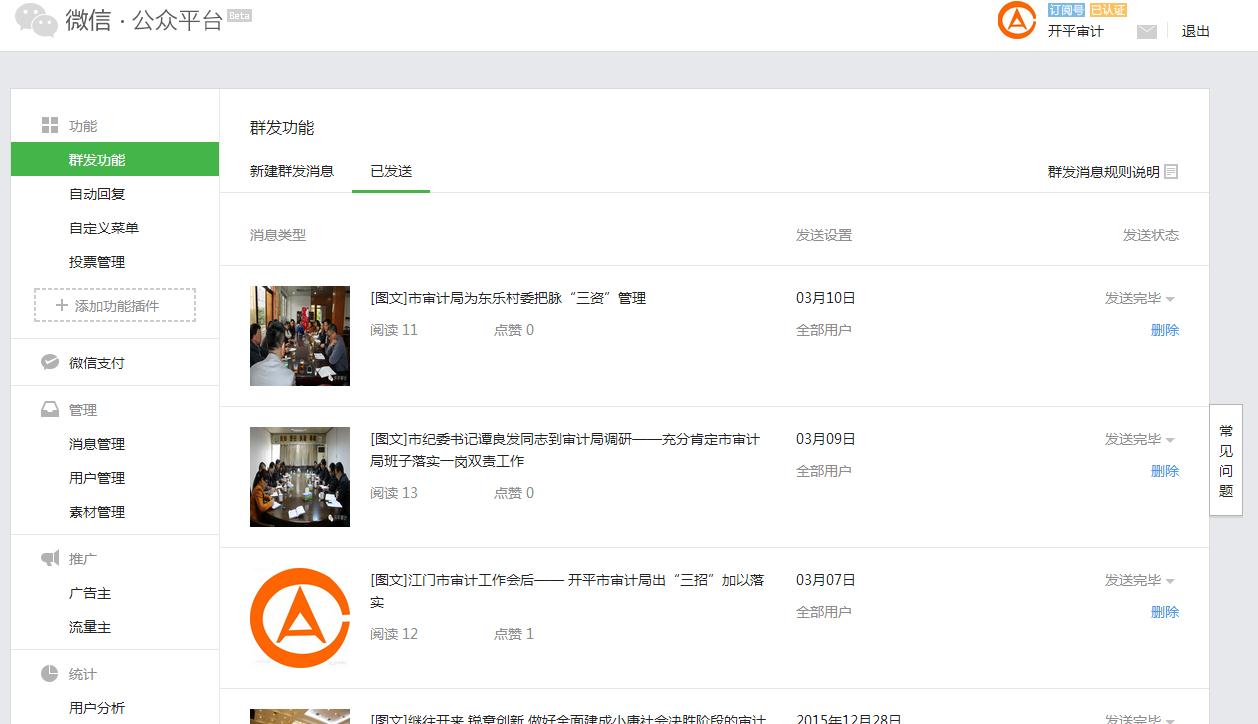Open article 江门市审计工作会后 开平市审计局出“三招”
This screenshot has height=724, width=1258.
[567, 591]
